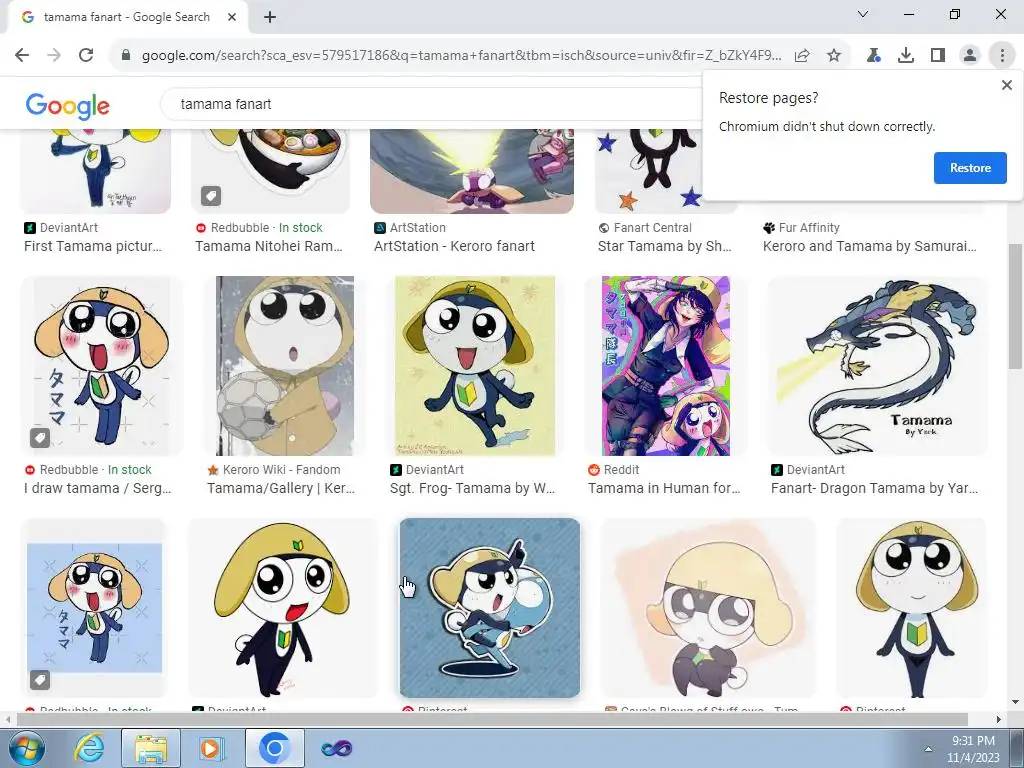Switch to Chromium in the taskbar
Screen dimensions: 1024x768
pyautogui.click(x=275, y=748)
